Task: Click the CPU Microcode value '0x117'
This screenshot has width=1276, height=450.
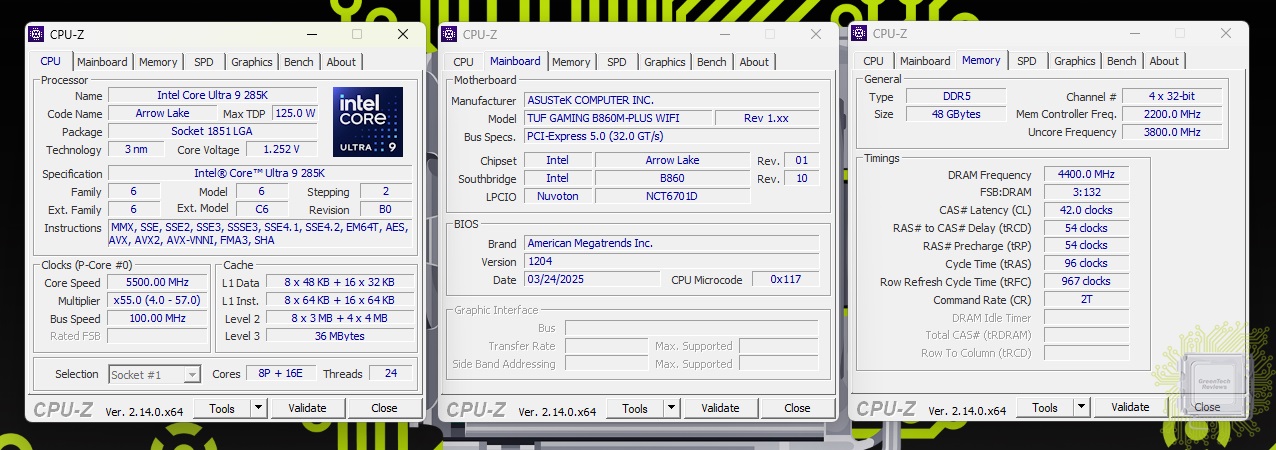Action: 786,279
